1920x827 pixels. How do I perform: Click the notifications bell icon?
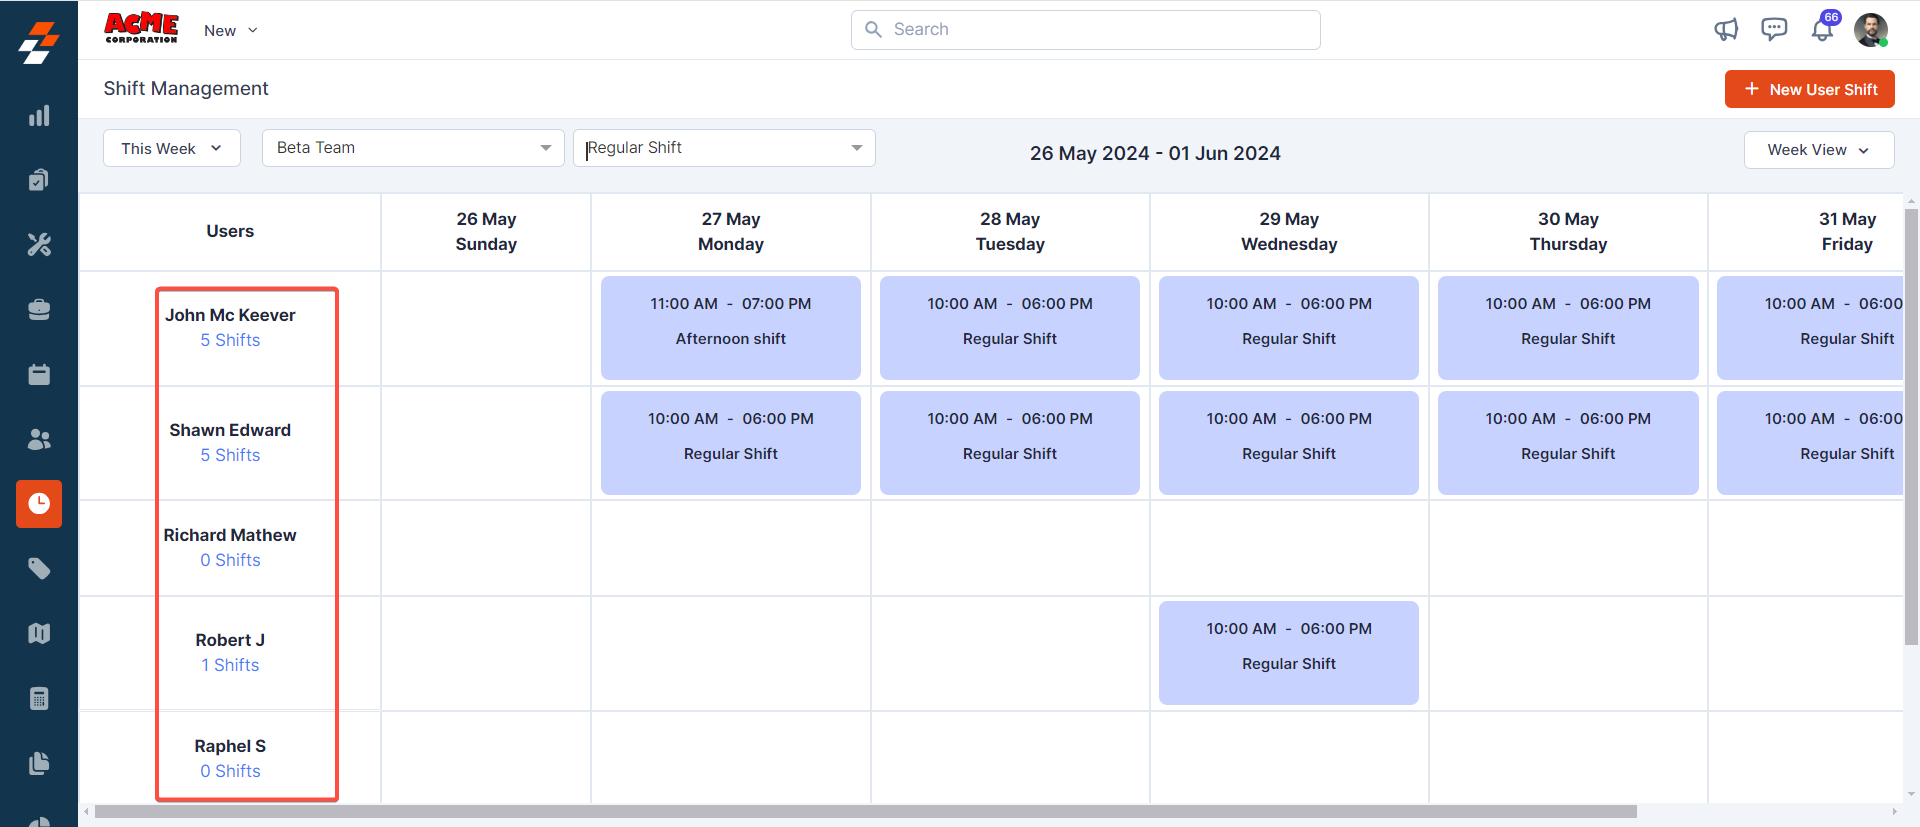(1822, 30)
